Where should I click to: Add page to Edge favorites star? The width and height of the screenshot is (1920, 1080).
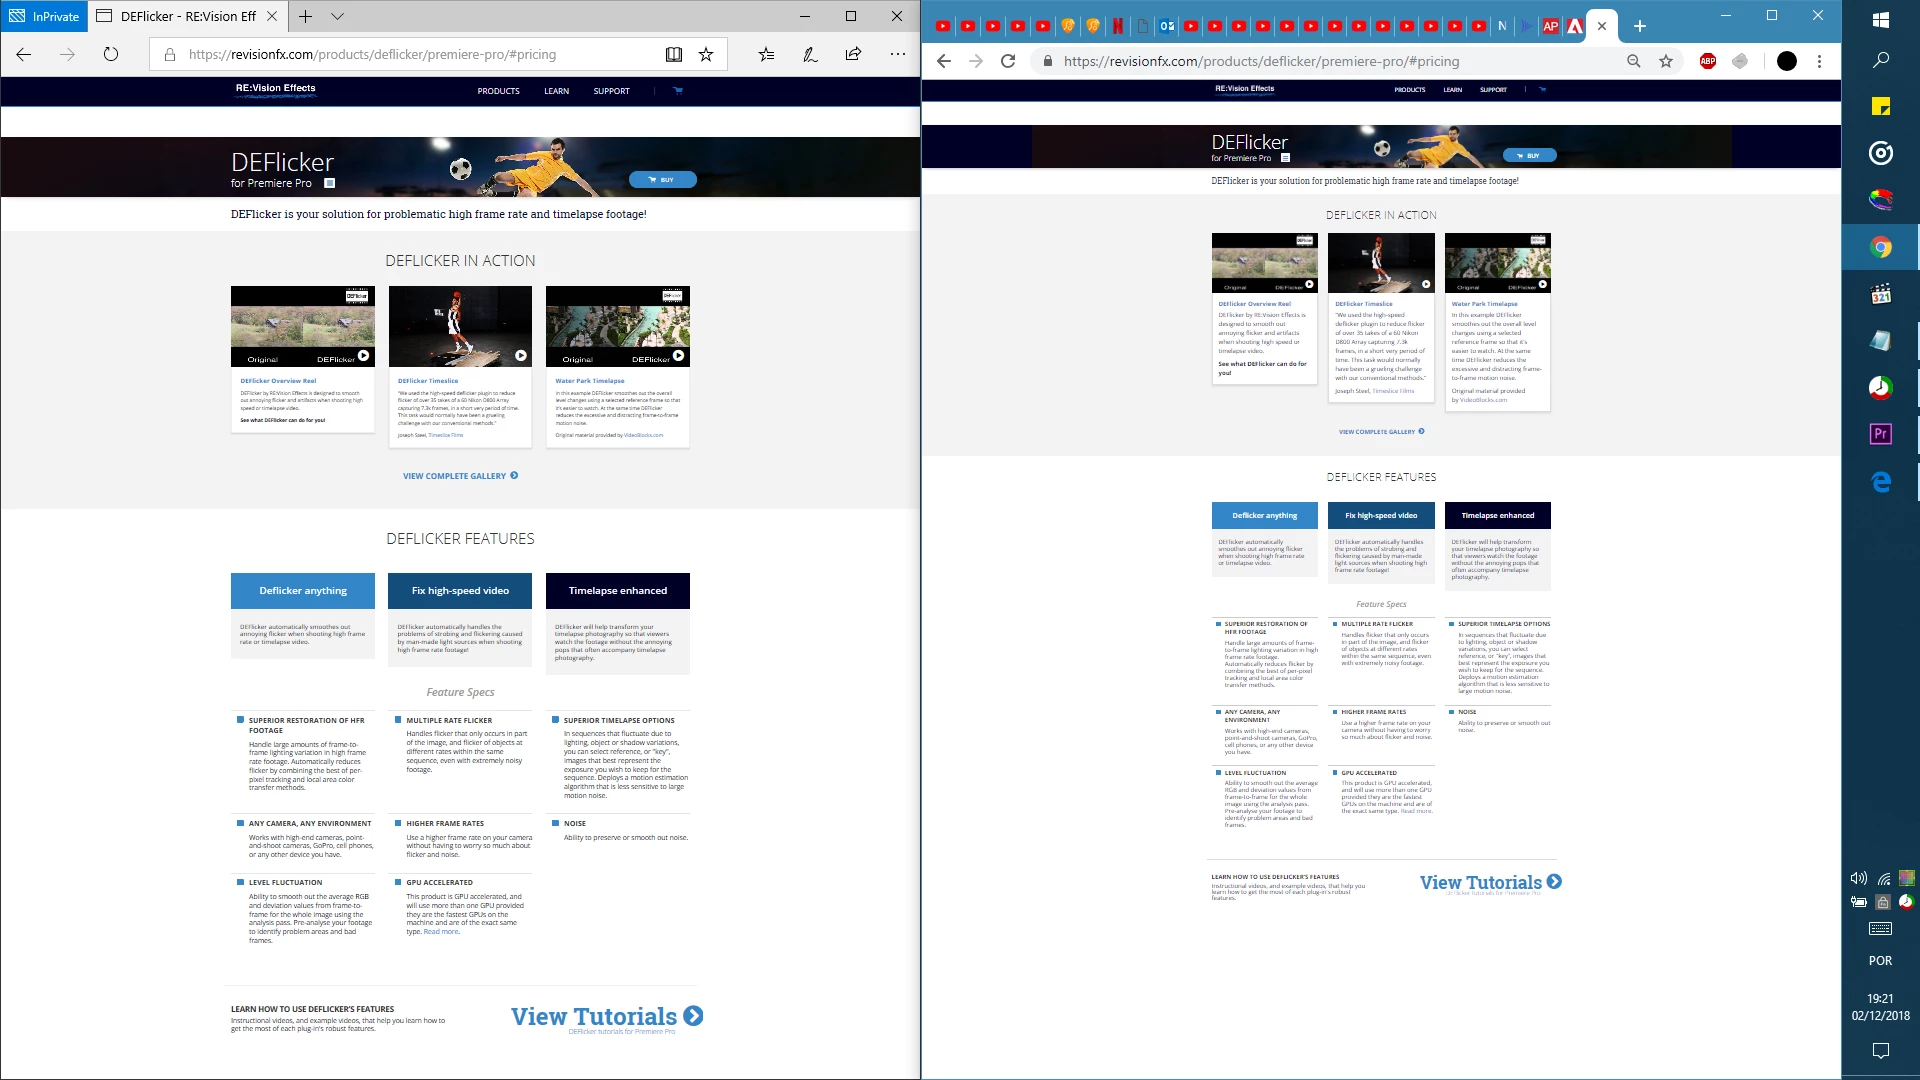pyautogui.click(x=706, y=55)
